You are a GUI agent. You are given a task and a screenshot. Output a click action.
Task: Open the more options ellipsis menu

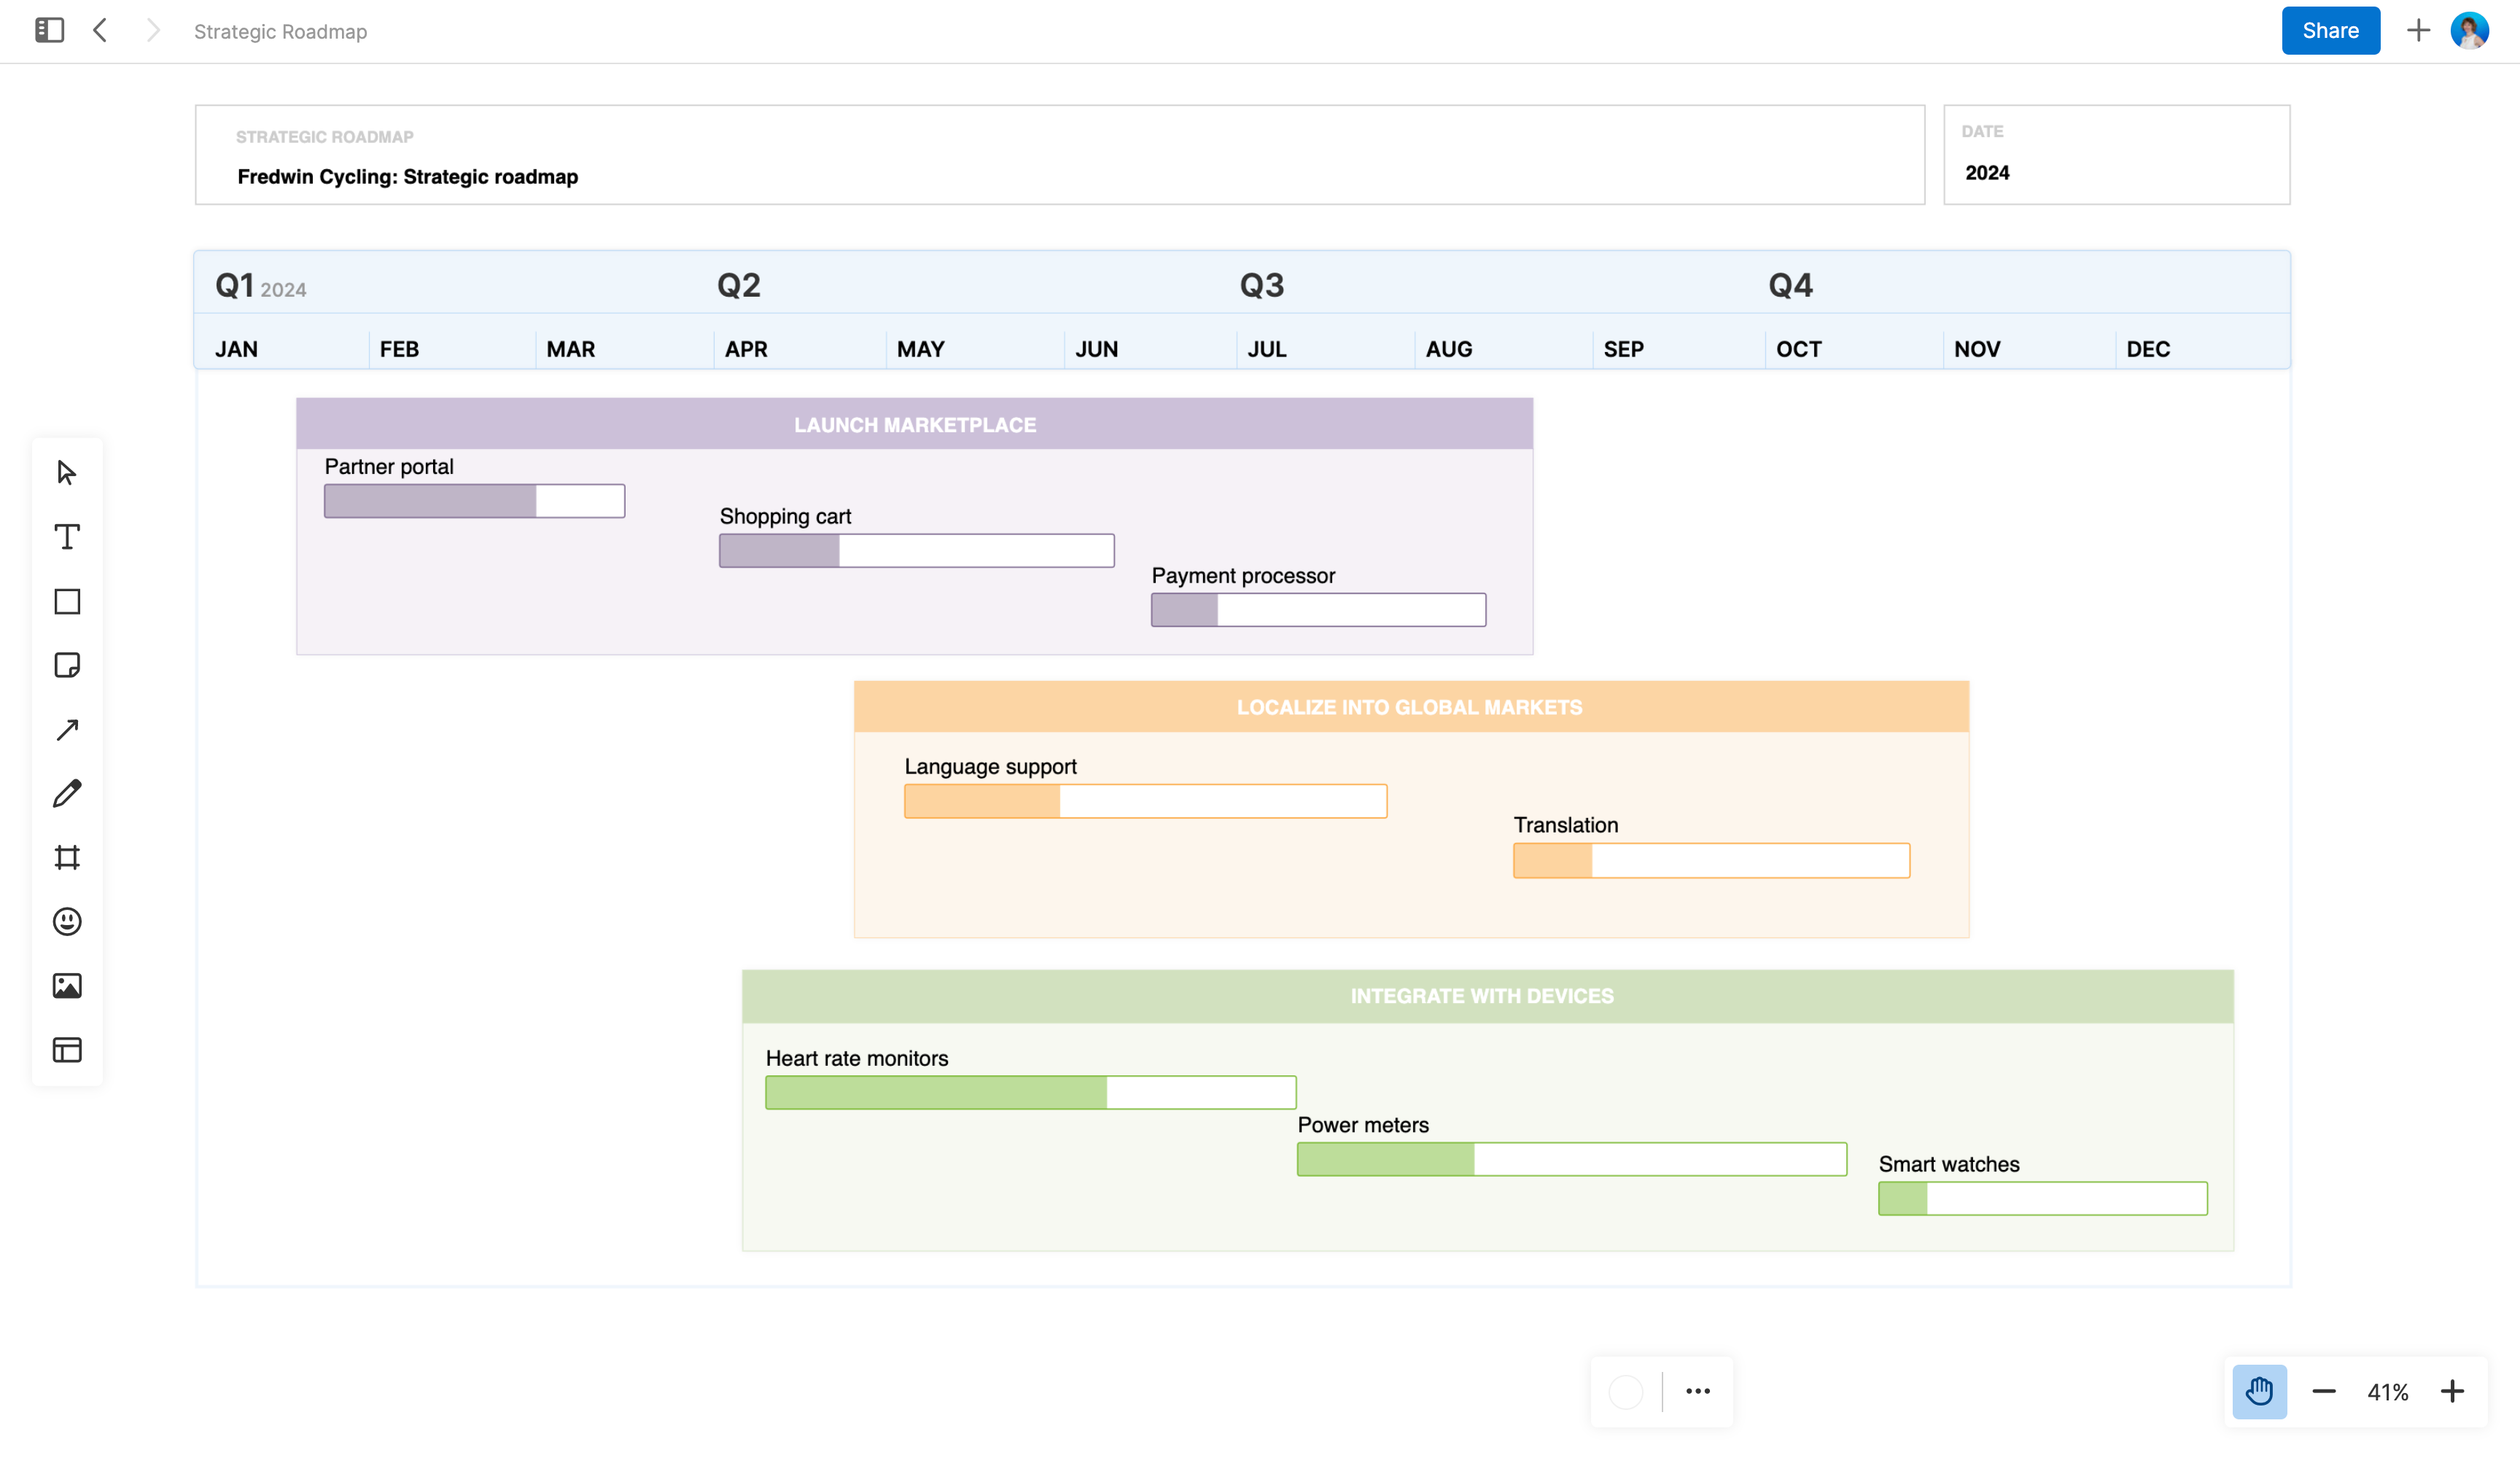[x=1697, y=1391]
